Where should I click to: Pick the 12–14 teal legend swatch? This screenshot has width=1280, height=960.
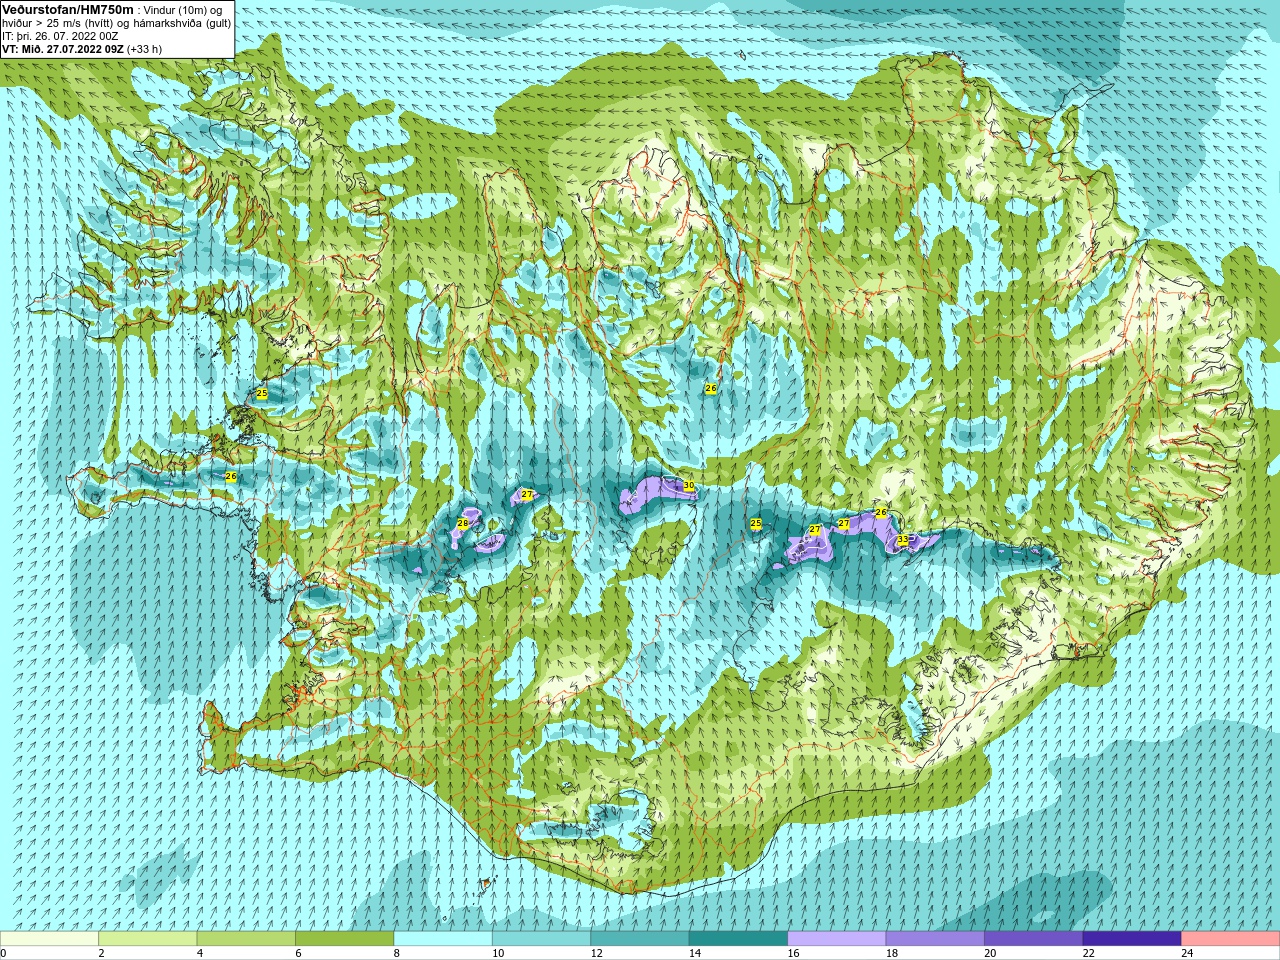coord(640,938)
